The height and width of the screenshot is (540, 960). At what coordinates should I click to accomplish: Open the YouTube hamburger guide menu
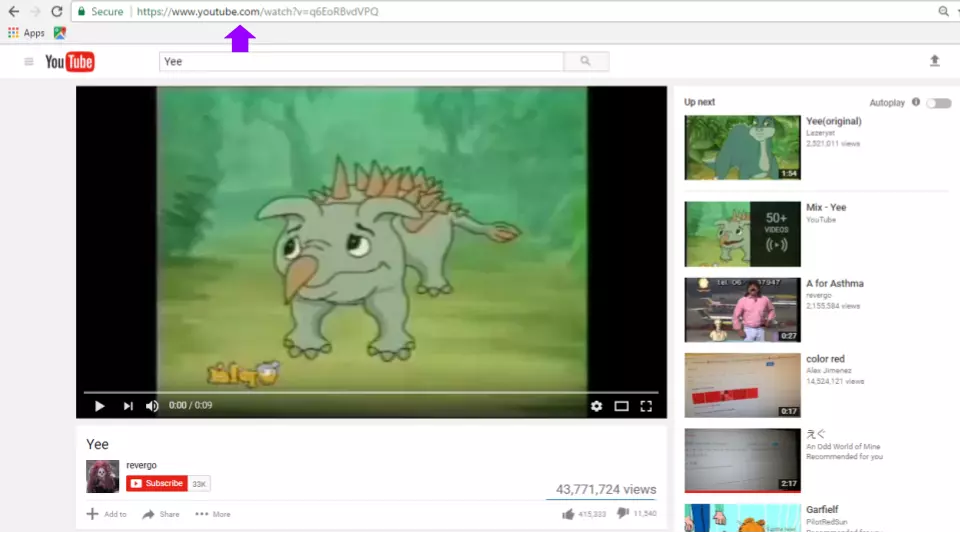pos(29,61)
